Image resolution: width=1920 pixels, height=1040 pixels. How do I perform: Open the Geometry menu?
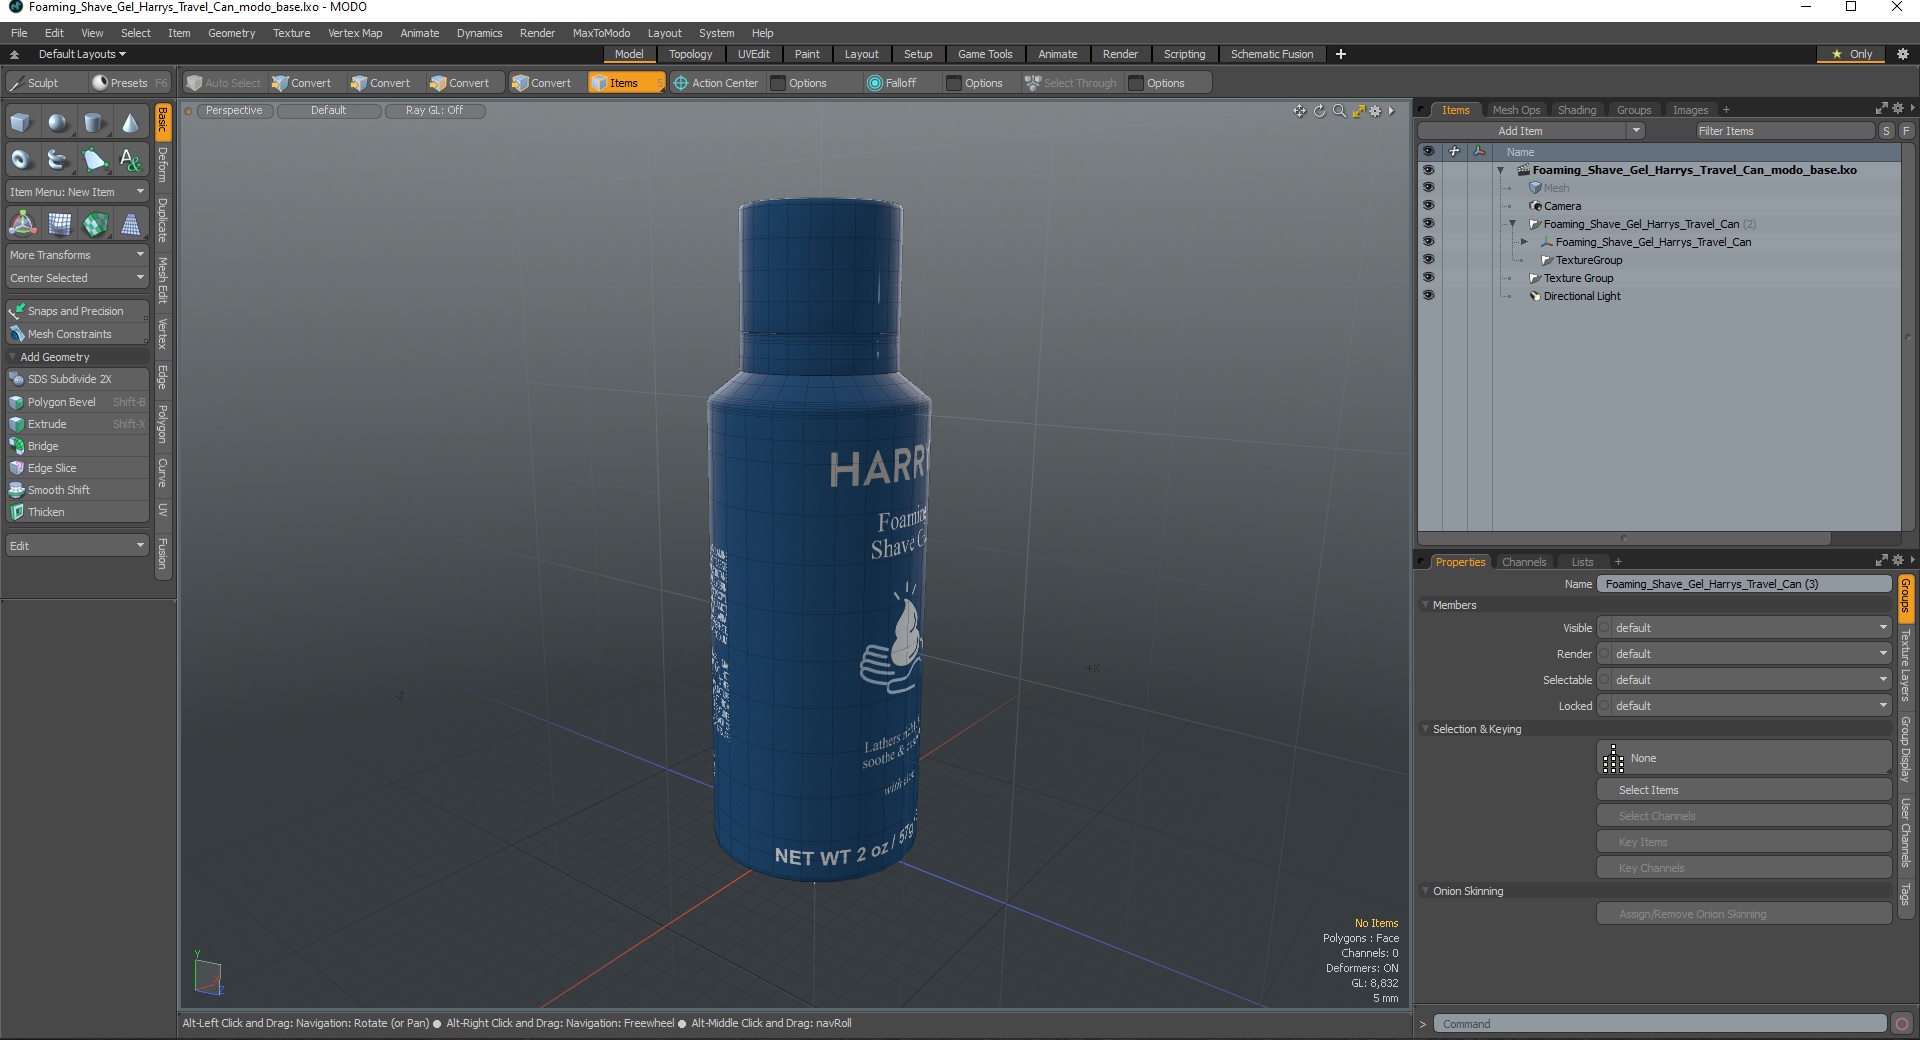point(231,33)
